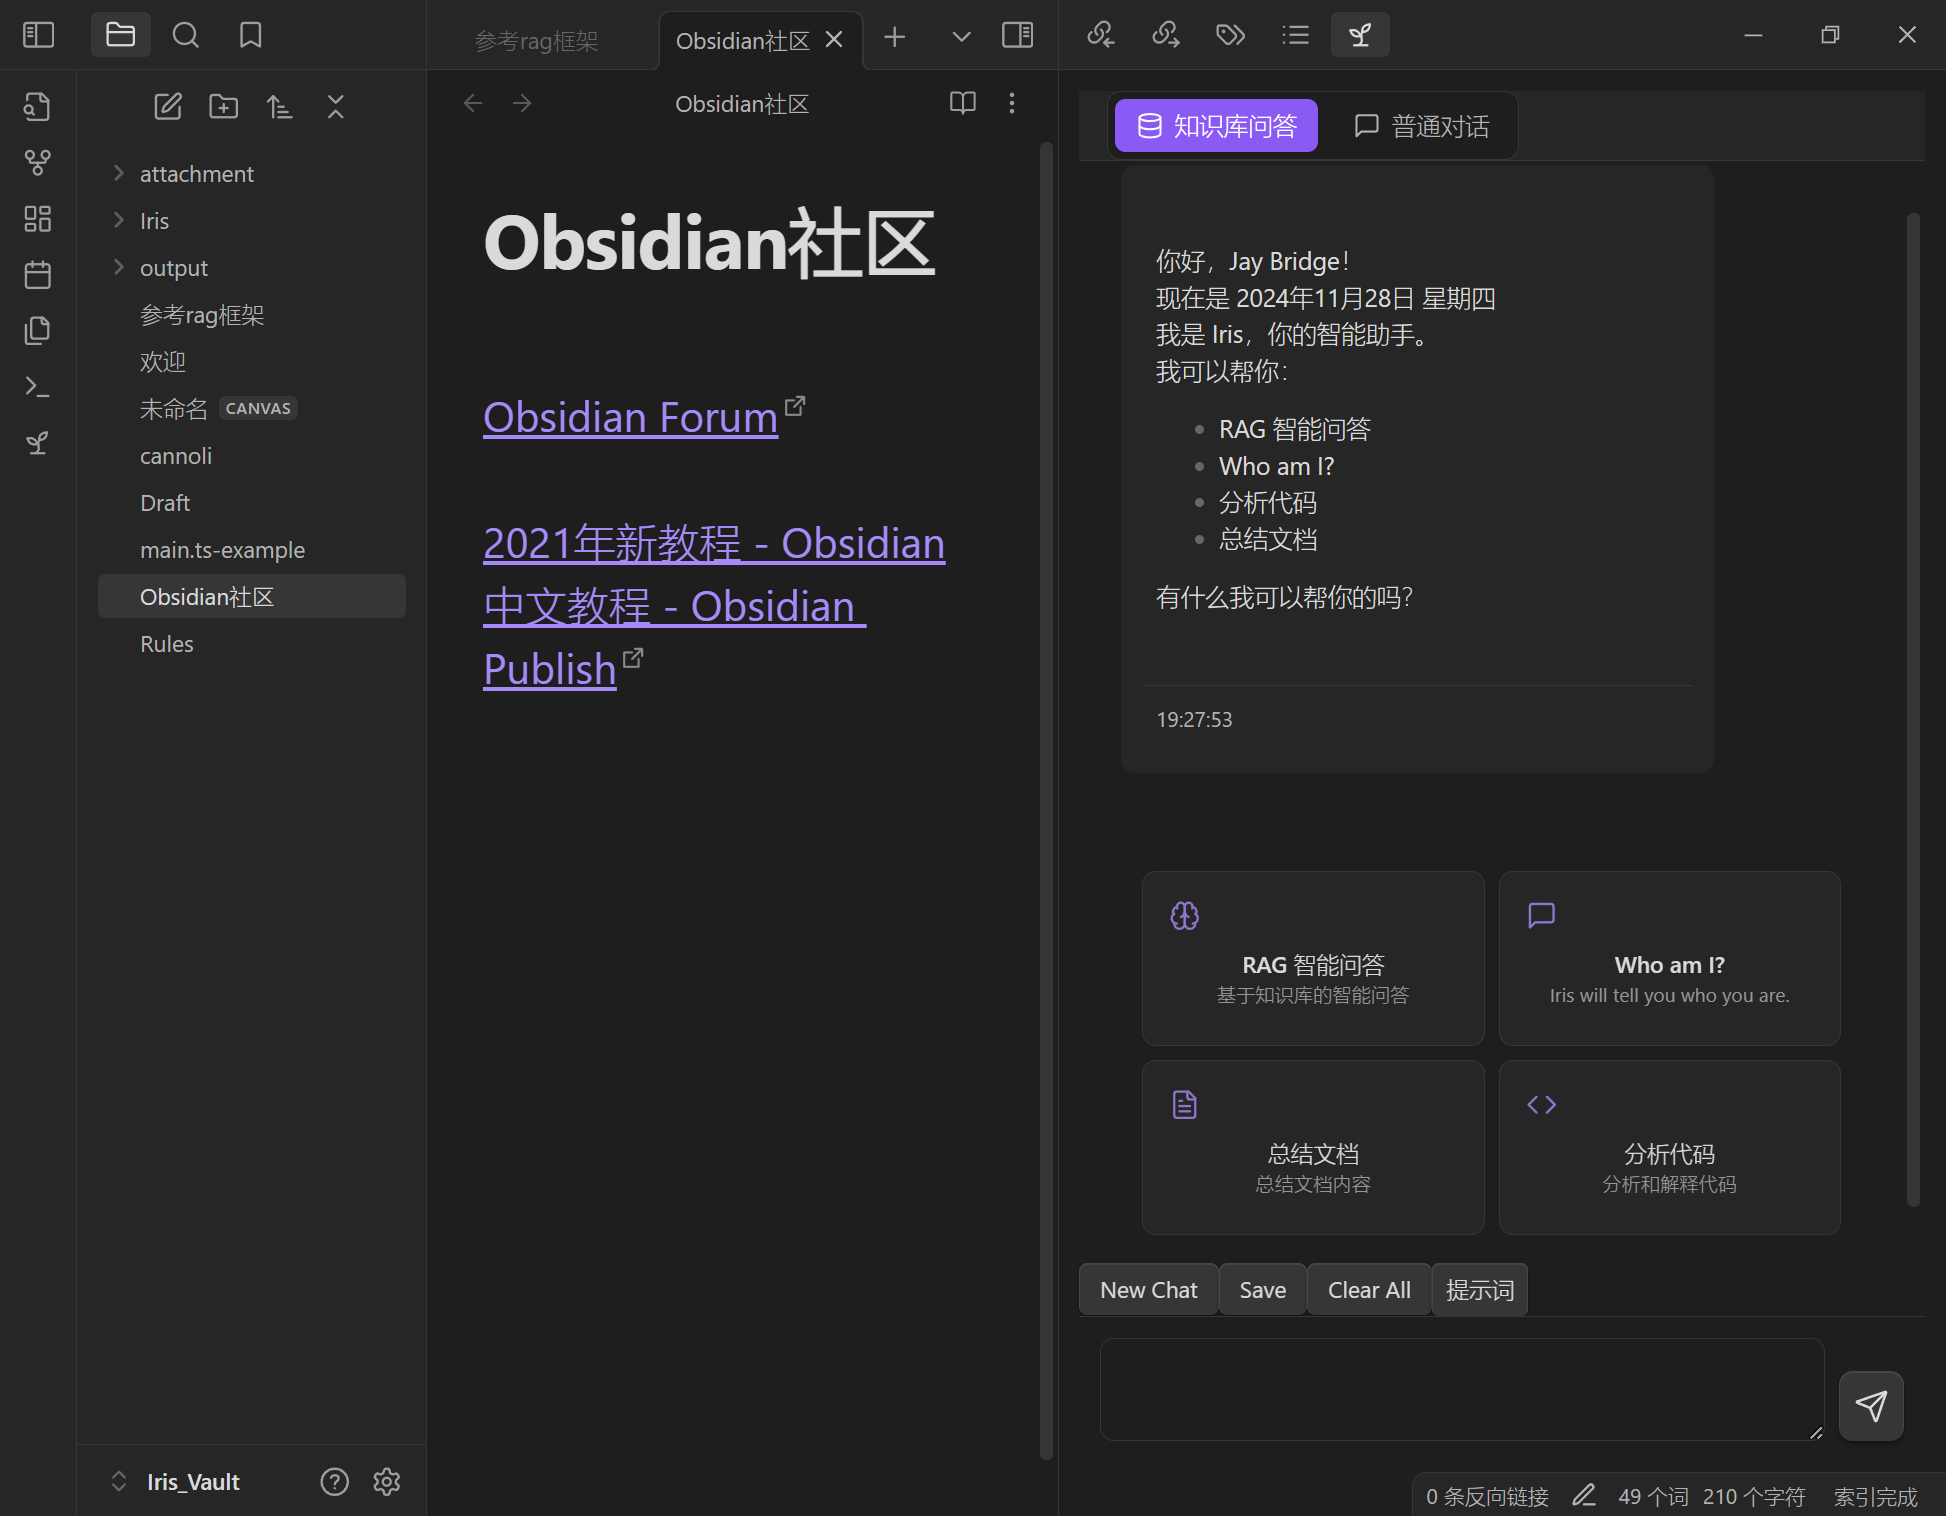Open the cannoli note

(x=252, y=456)
